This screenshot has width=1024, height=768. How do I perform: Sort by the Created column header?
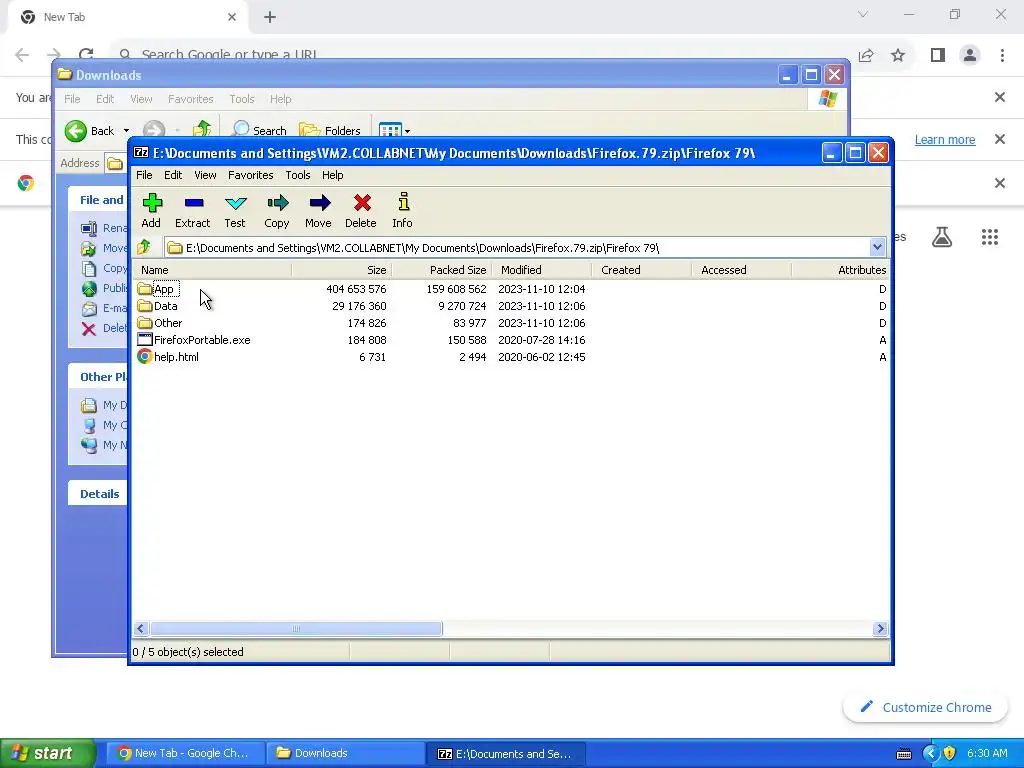pyautogui.click(x=641, y=270)
